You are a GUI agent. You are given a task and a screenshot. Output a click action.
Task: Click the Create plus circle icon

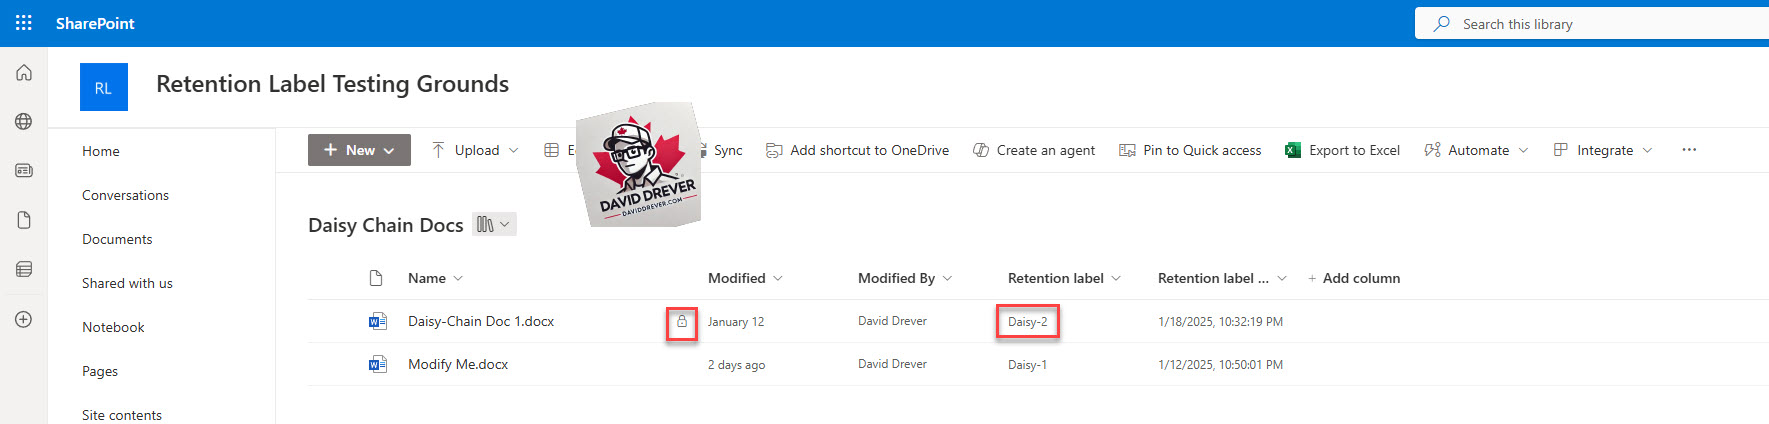(24, 319)
